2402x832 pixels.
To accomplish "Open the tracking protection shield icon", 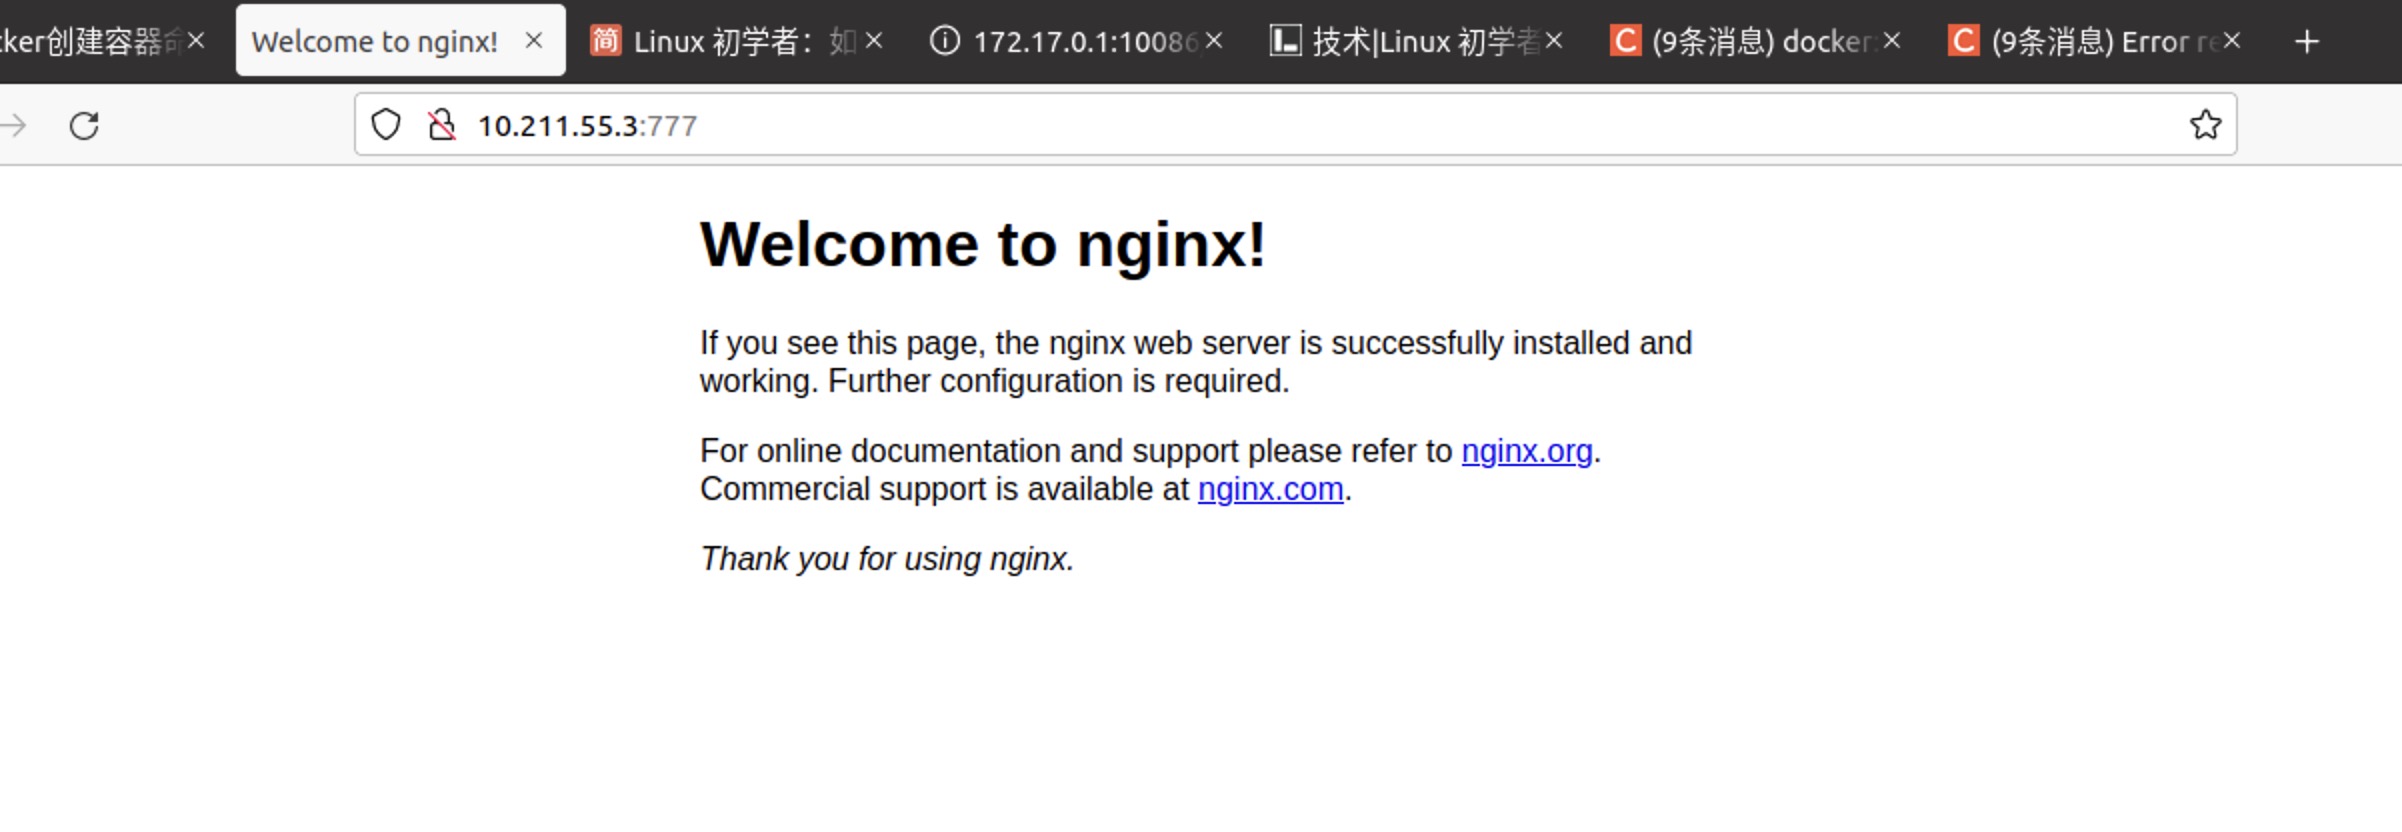I will pyautogui.click(x=386, y=125).
